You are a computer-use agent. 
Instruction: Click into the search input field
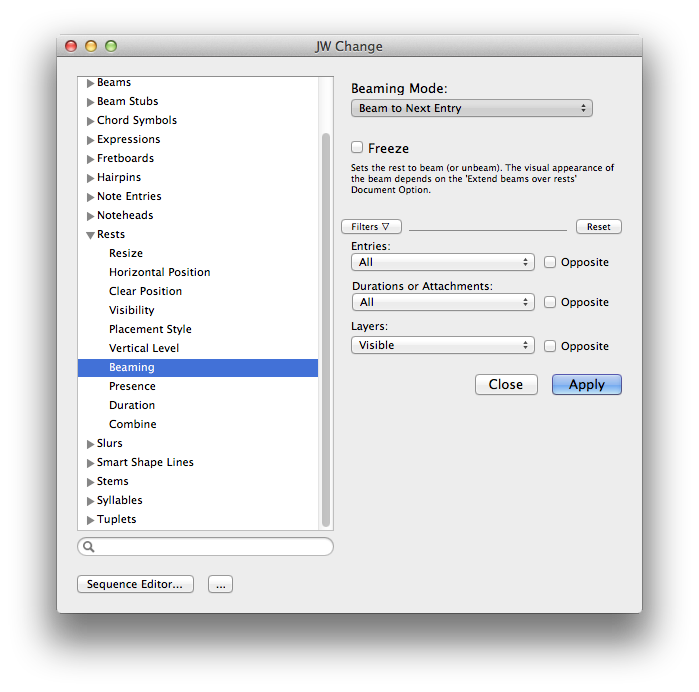pos(212,547)
